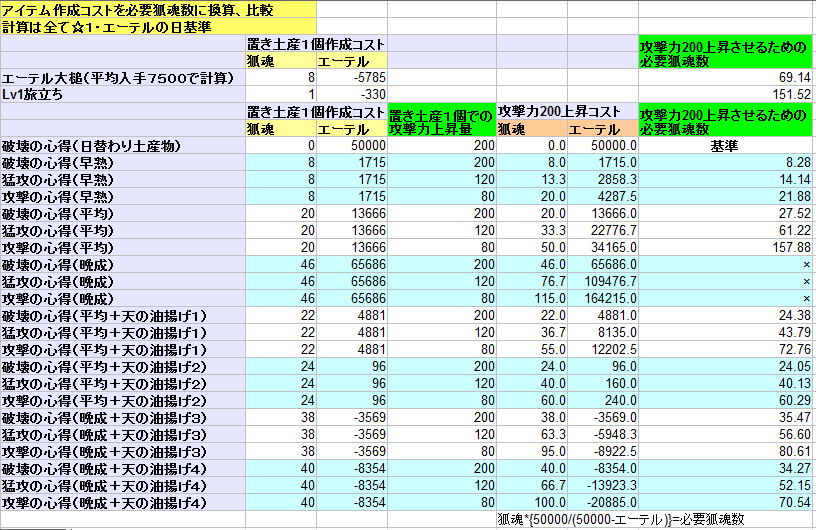Select the cell containing -5785
The image size is (816, 530).
(x=352, y=78)
